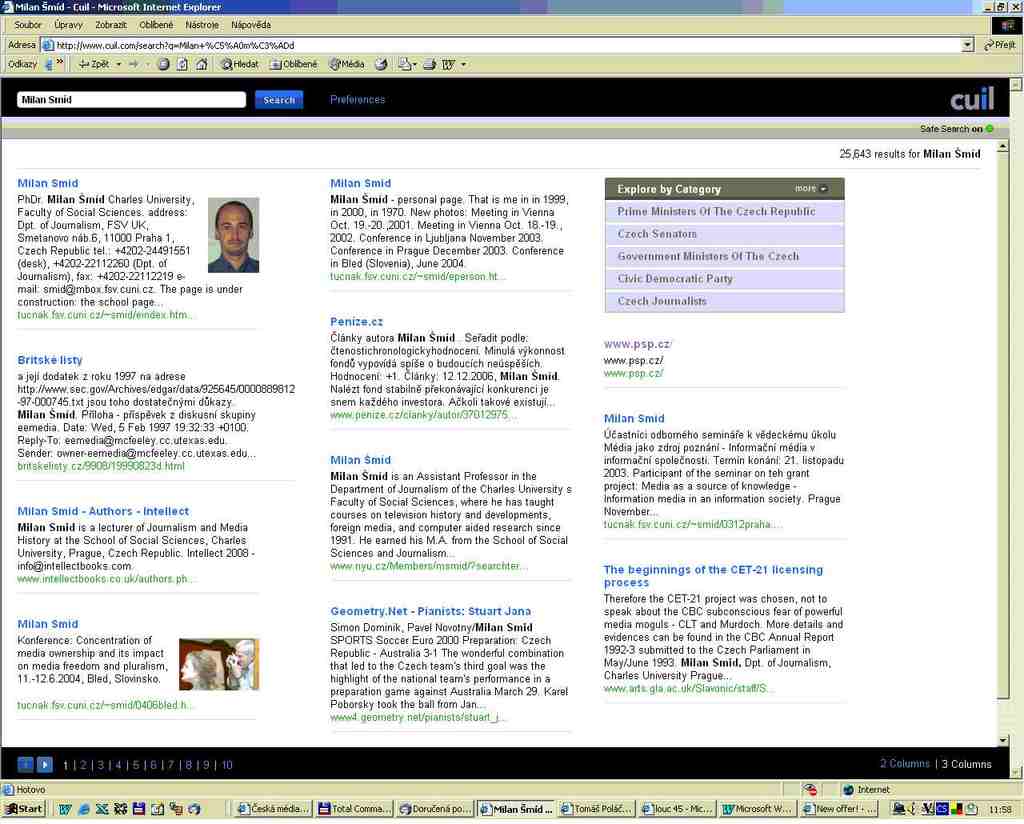Click the cuil logo
This screenshot has width=1024, height=824.
[972, 99]
